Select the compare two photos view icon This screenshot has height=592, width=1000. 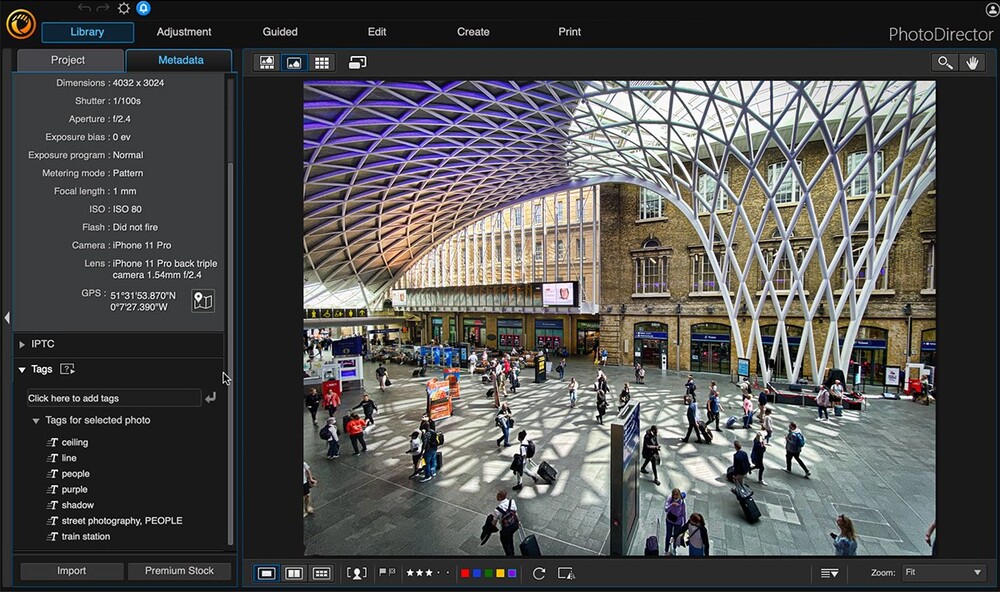coord(293,572)
